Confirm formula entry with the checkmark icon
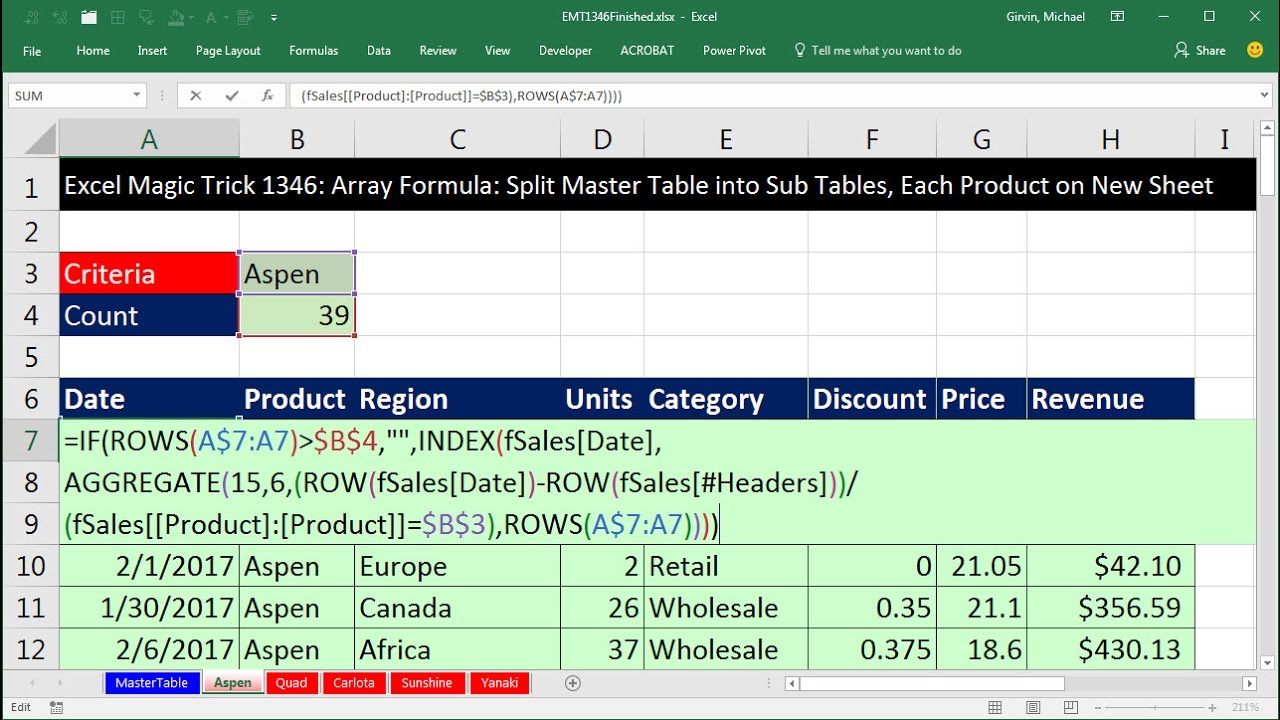This screenshot has height=720, width=1280. (x=232, y=96)
